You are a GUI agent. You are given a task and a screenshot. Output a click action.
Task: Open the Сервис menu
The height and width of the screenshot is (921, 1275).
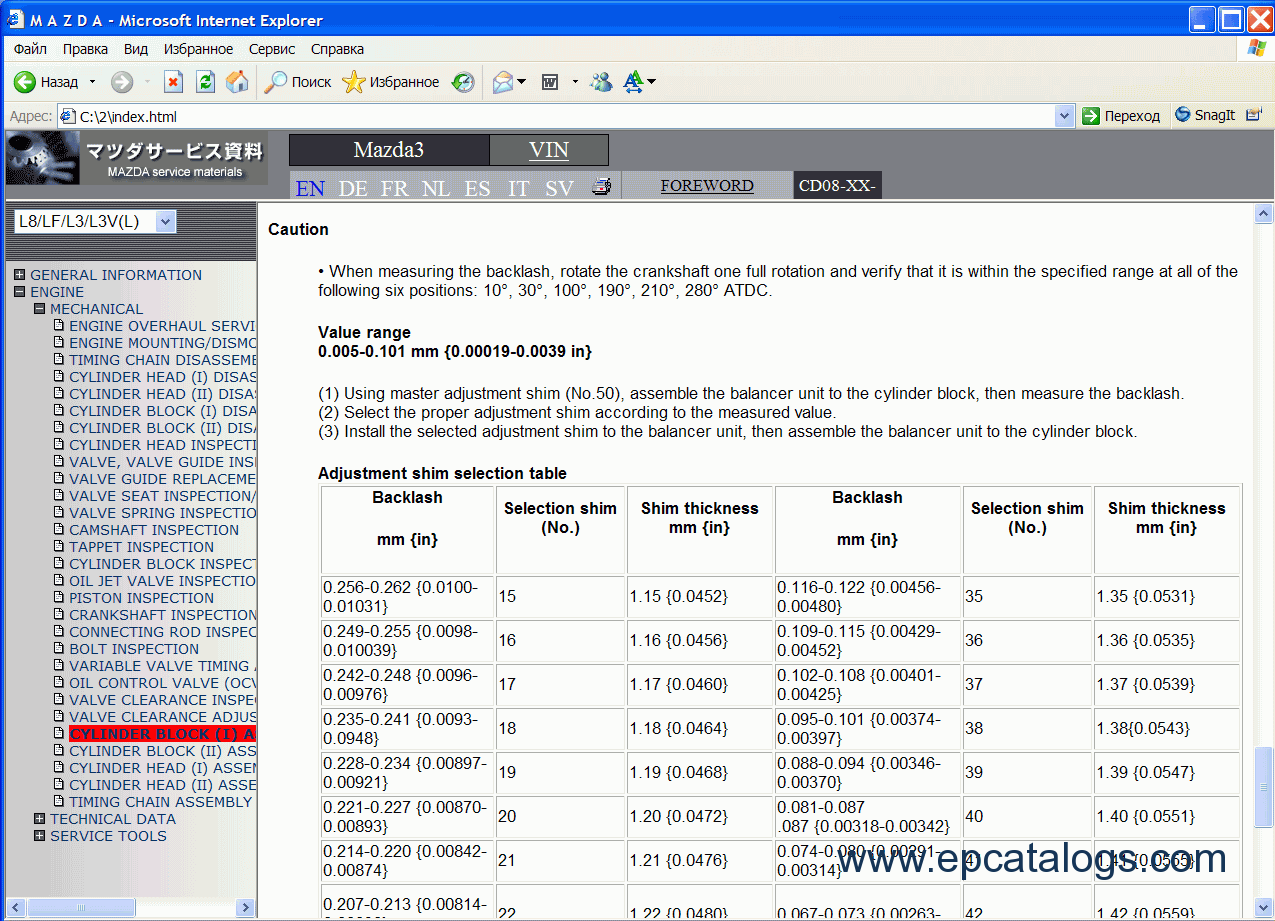coord(272,49)
